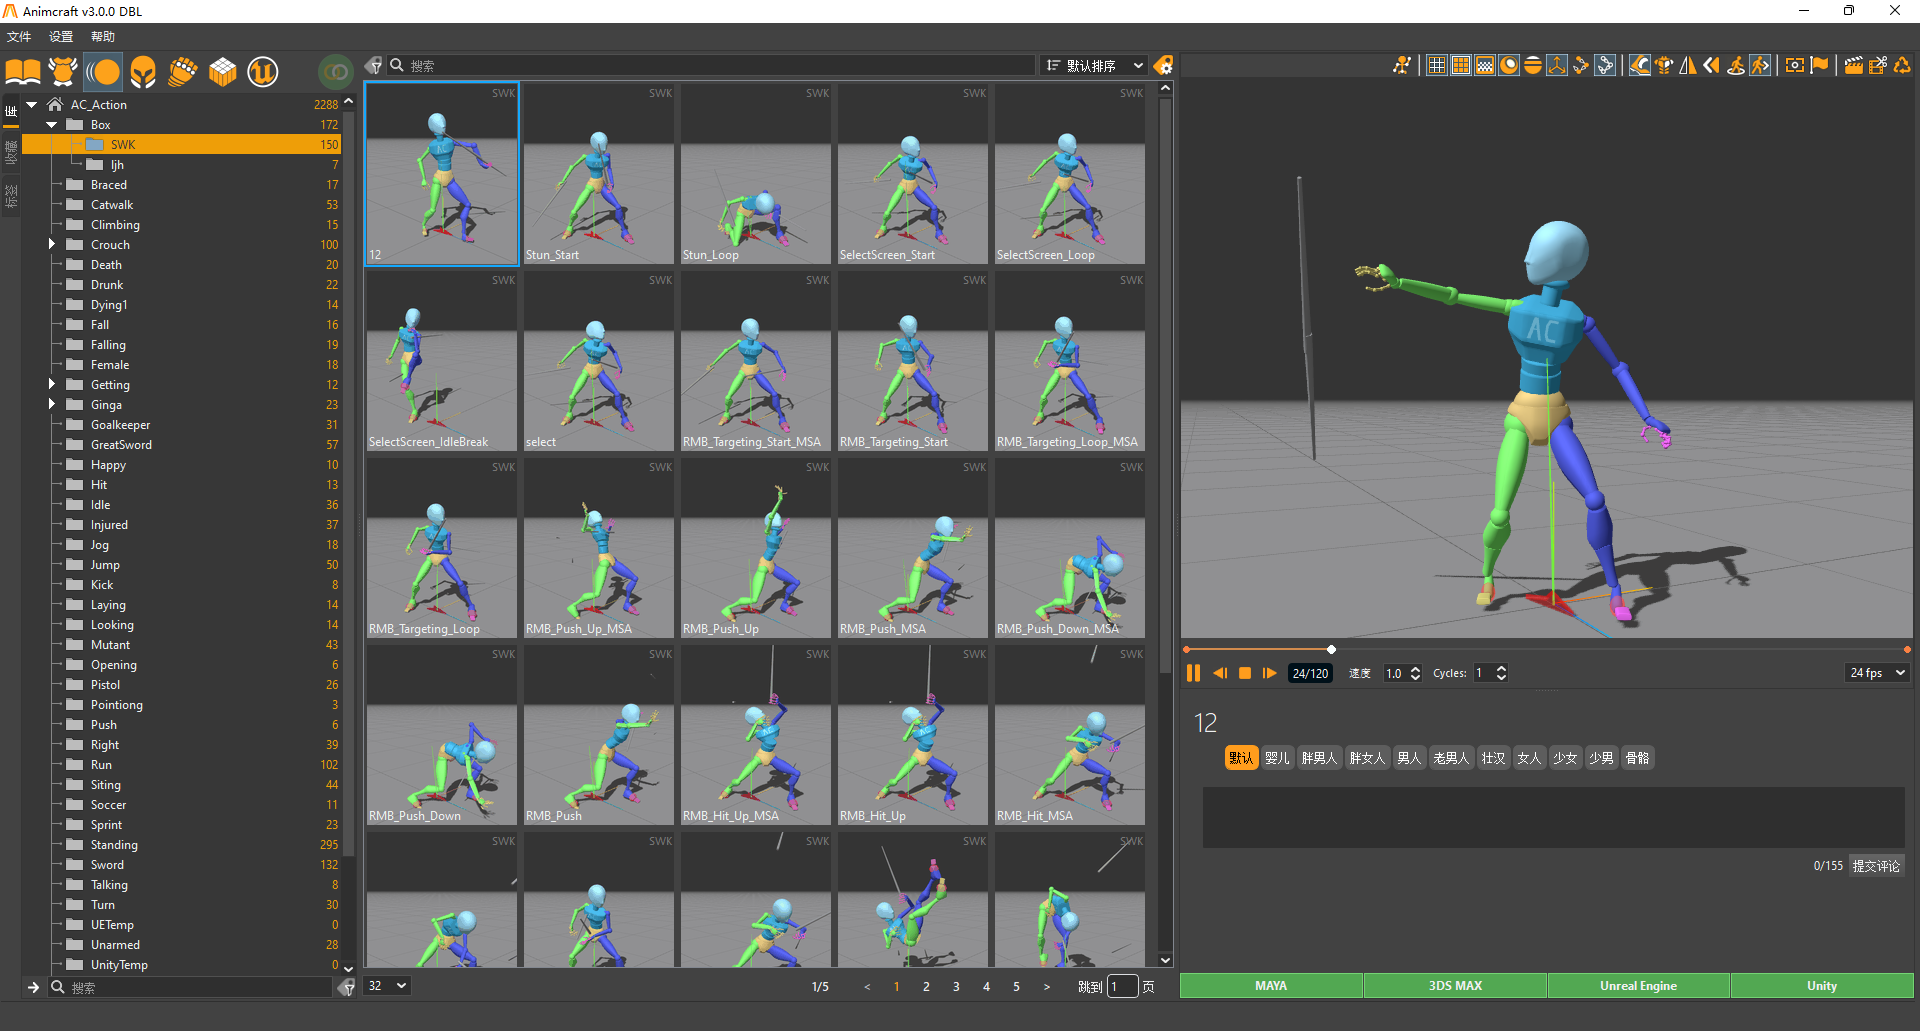Toggle the bone chain display icon
Viewport: 1920px width, 1031px height.
[1605, 65]
